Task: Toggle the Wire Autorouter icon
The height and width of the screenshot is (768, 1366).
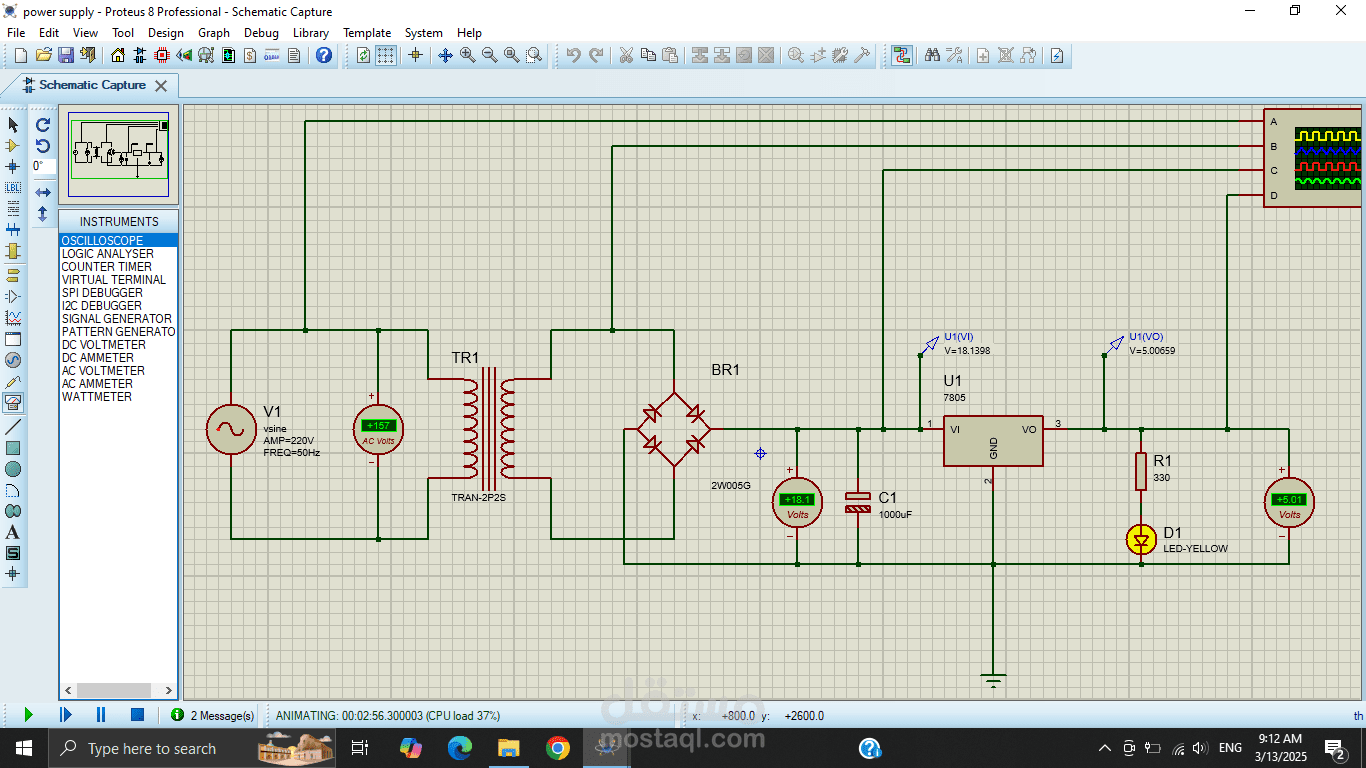Action: pyautogui.click(x=903, y=56)
